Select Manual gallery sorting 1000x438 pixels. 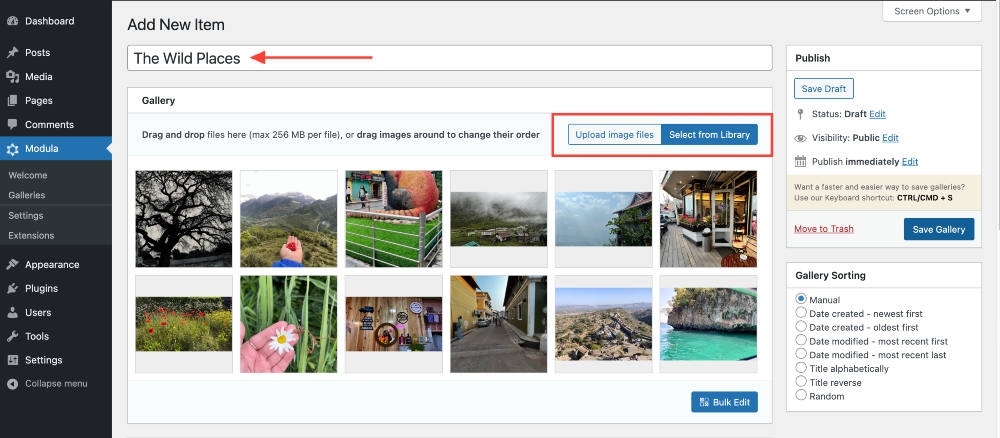(801, 298)
